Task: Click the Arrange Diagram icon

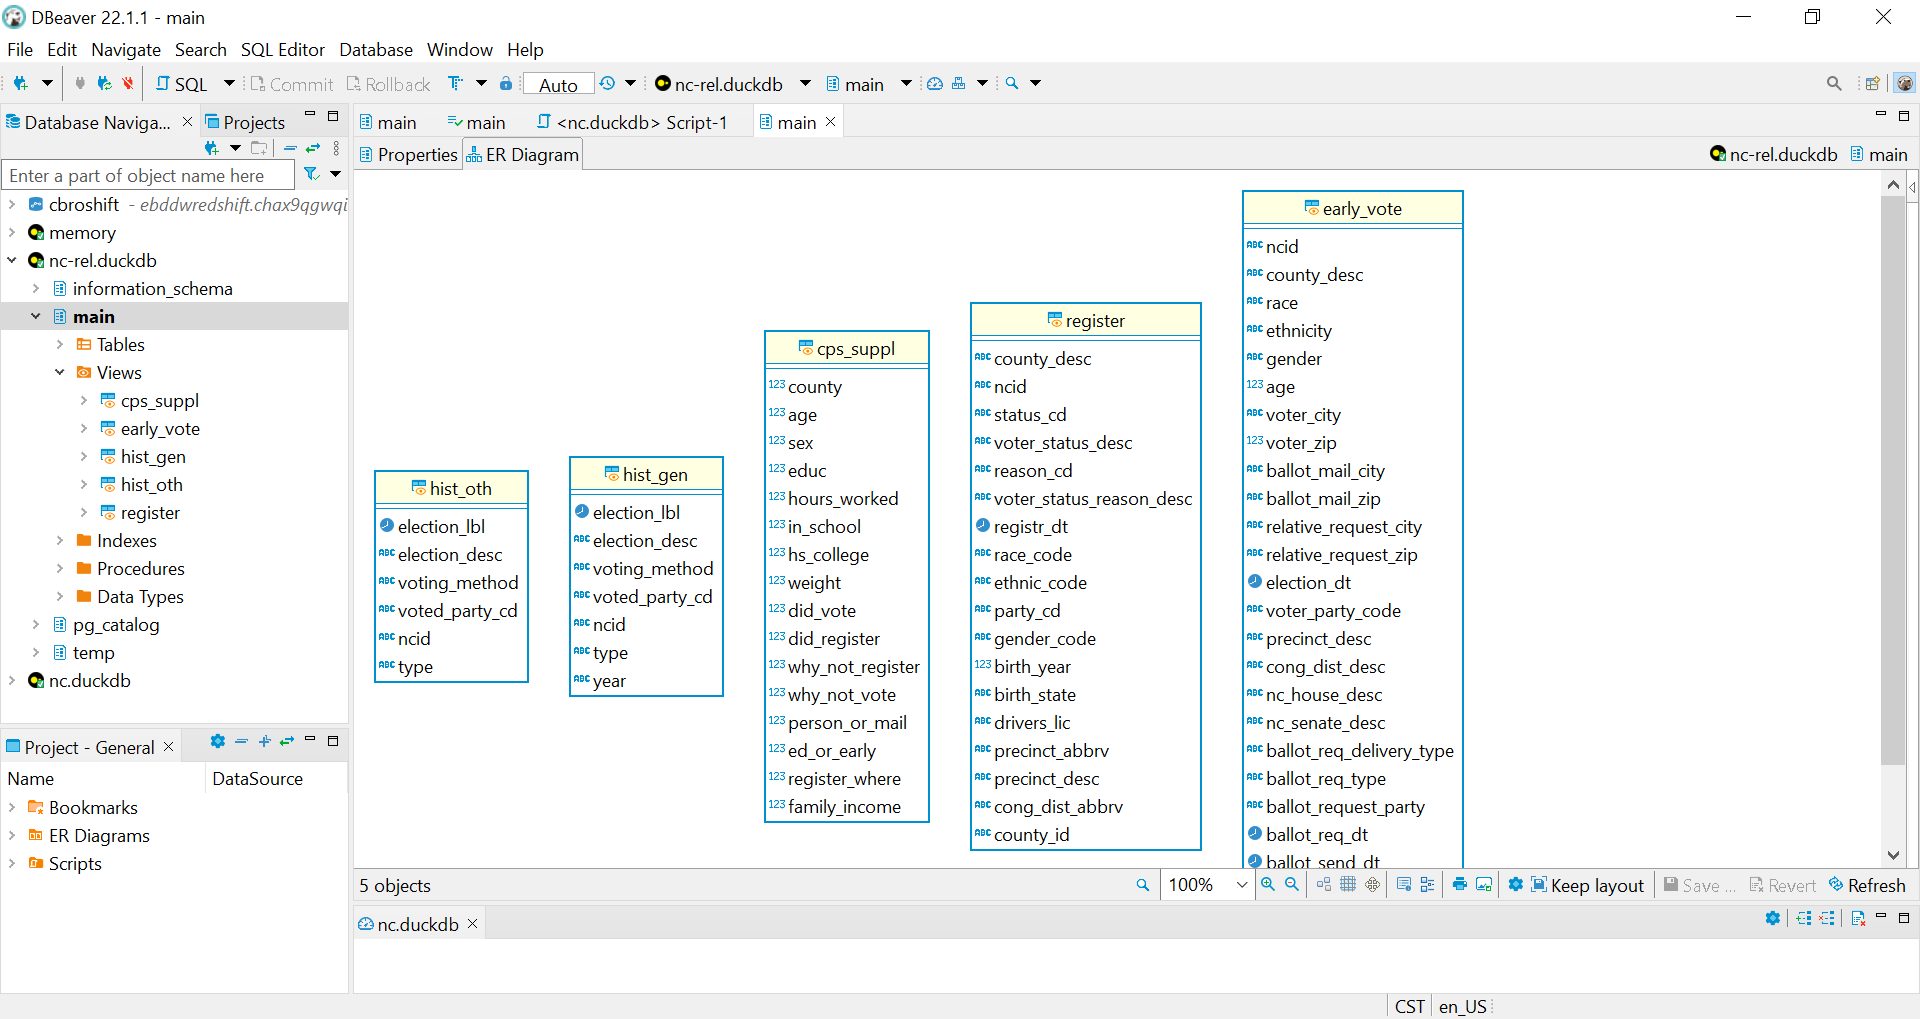Action: (1324, 884)
